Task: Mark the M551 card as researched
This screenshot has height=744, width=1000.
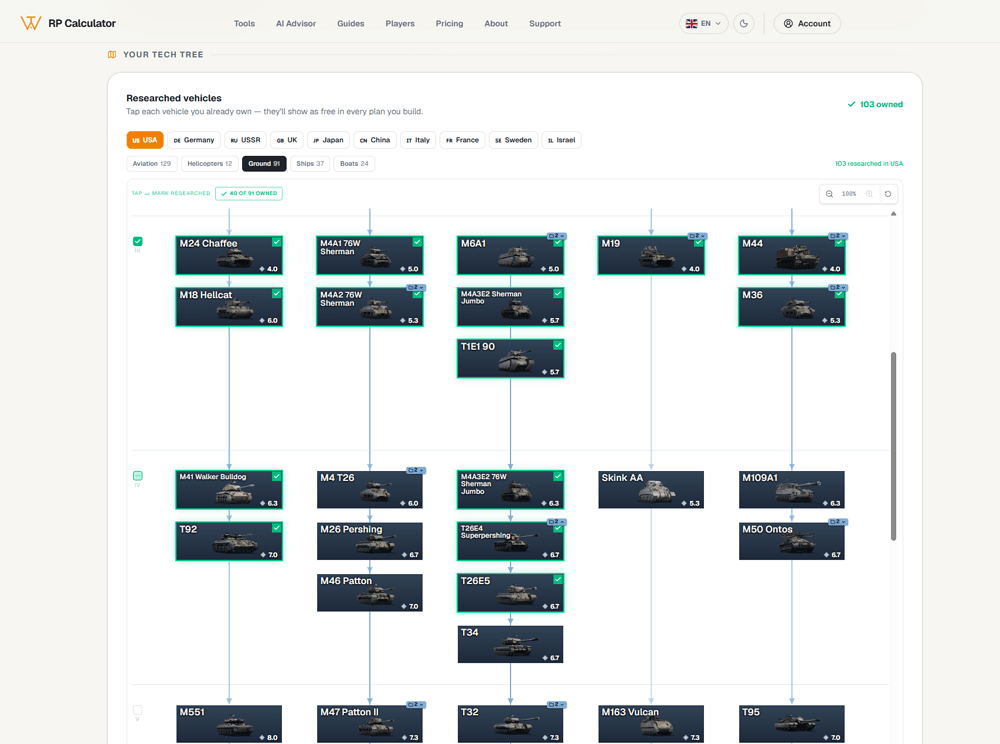Action: [x=229, y=724]
